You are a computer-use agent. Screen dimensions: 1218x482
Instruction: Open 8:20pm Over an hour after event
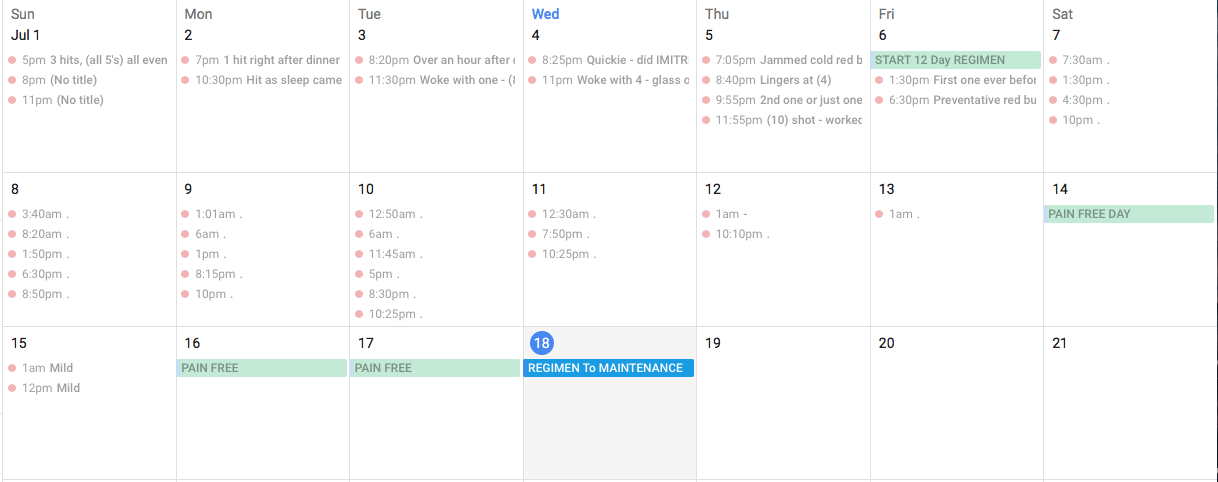(x=435, y=60)
